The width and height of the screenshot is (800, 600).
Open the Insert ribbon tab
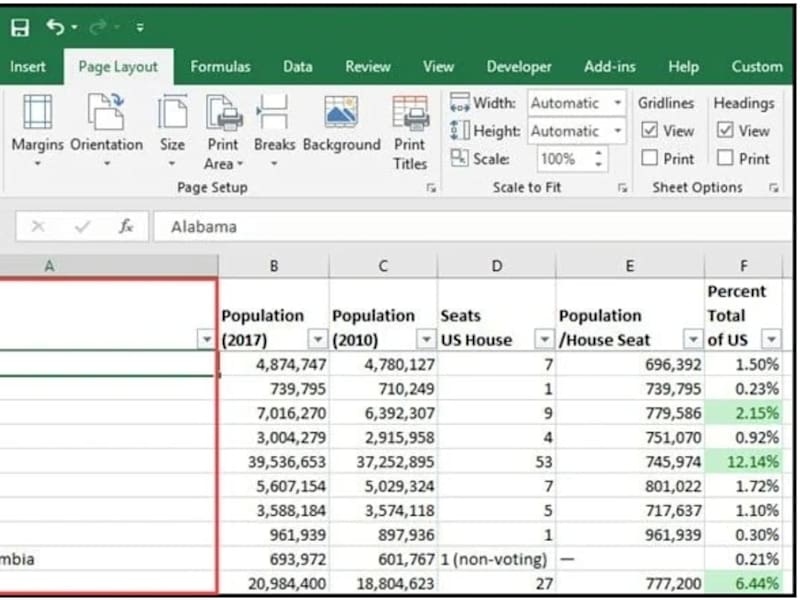pyautogui.click(x=28, y=67)
